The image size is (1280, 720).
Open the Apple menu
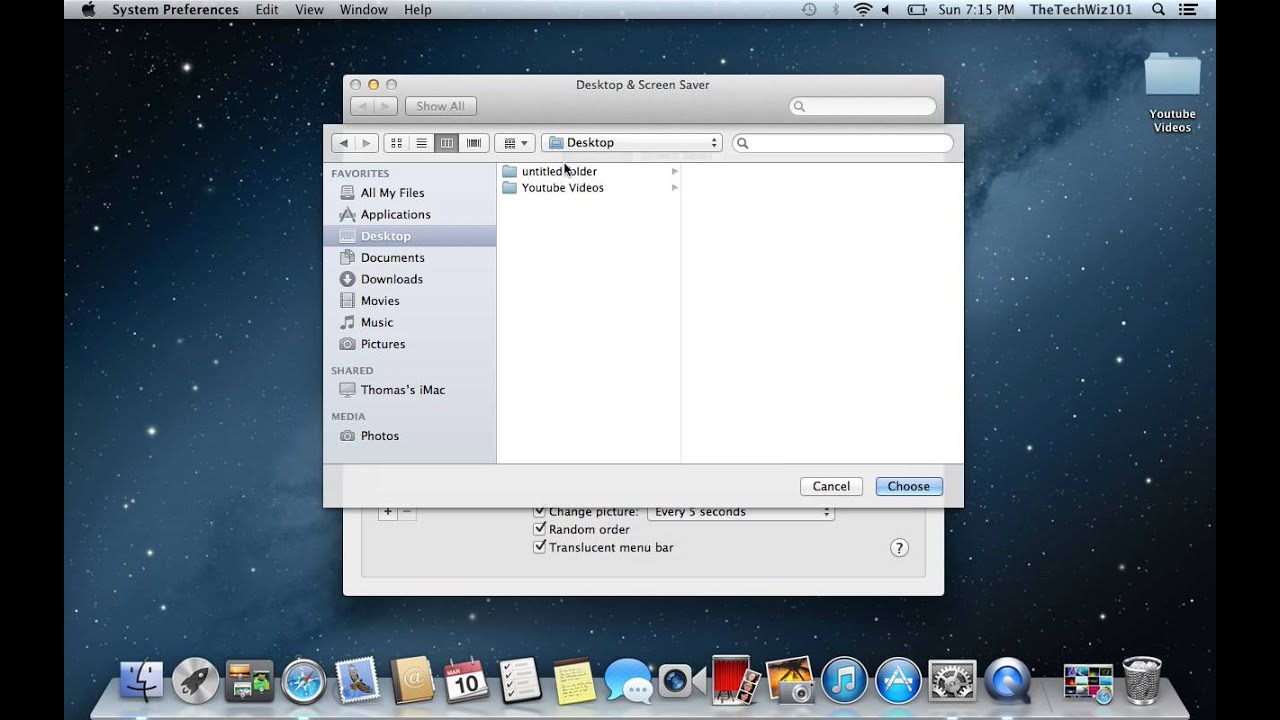tap(88, 10)
